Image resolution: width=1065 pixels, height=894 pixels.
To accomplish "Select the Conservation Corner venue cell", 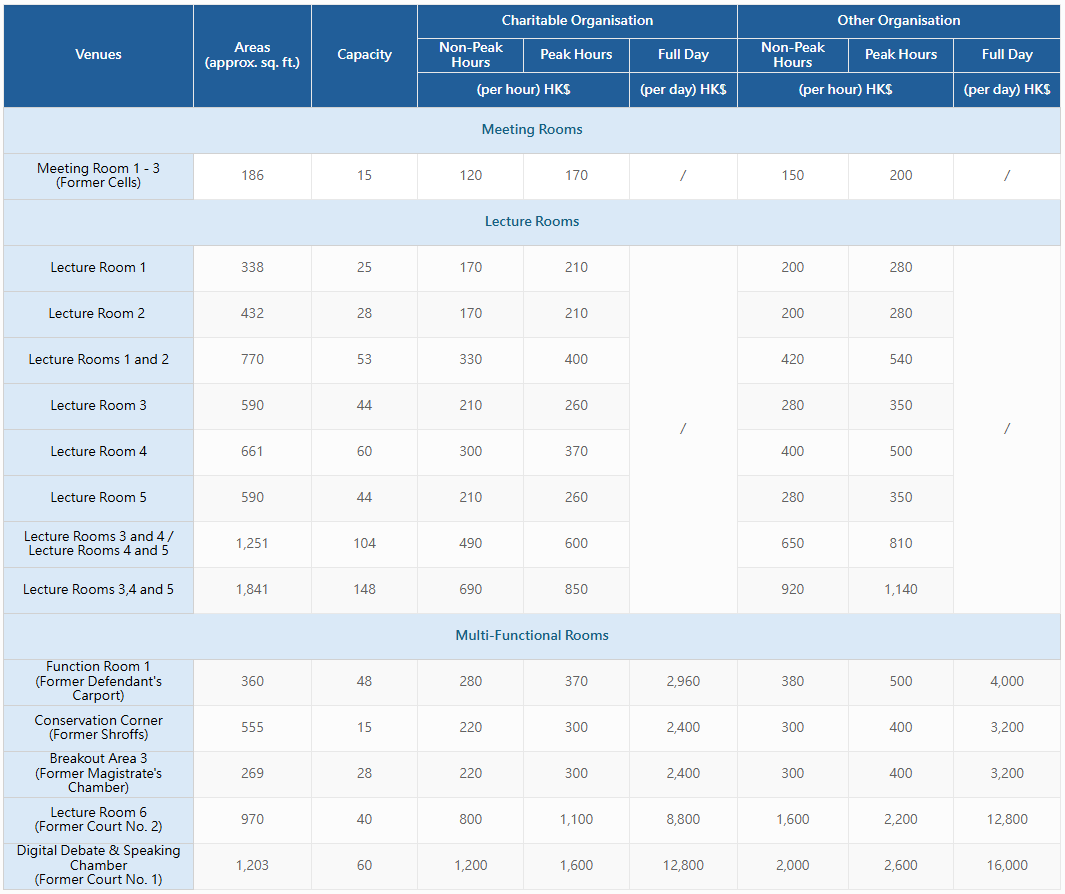I will 98,728.
